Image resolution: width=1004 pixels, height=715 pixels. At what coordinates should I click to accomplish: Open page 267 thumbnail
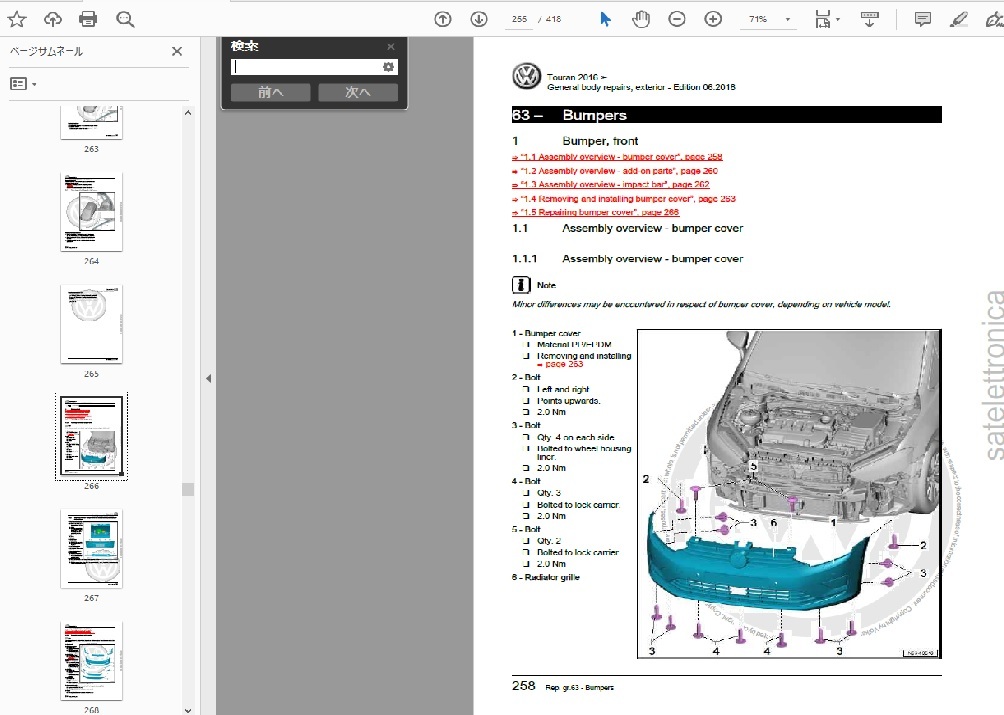tap(92, 549)
